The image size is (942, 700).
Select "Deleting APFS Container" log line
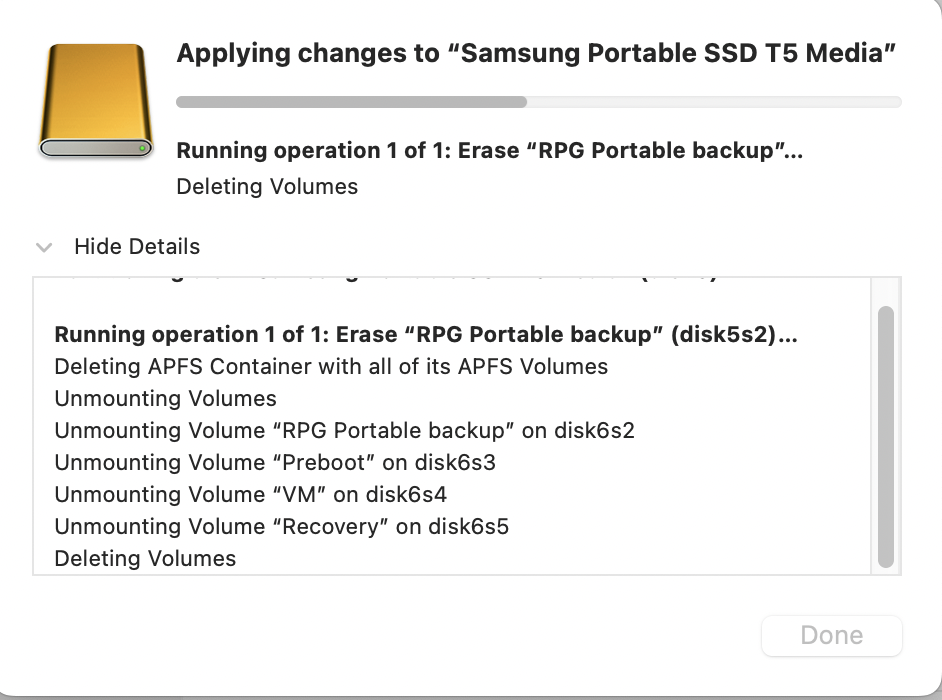331,367
